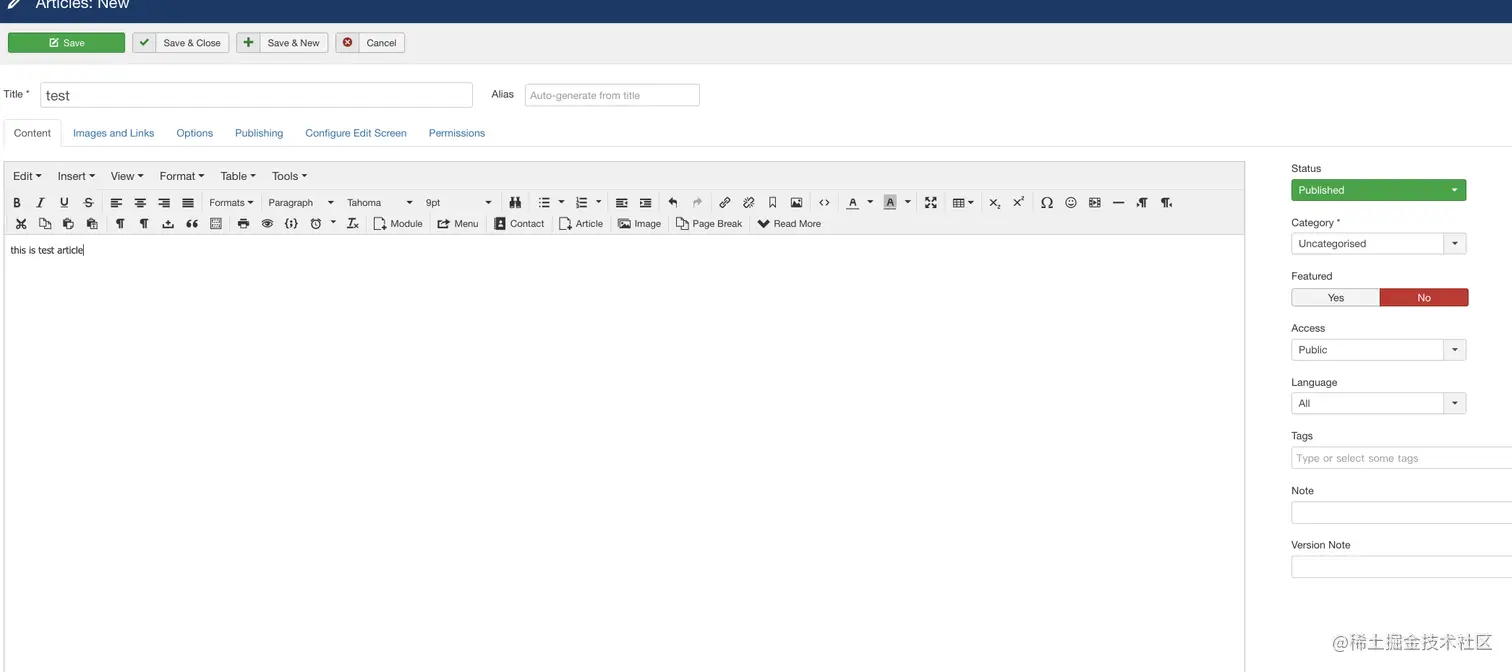Apply italic formatting
This screenshot has height=672, width=1512.
(x=41, y=203)
